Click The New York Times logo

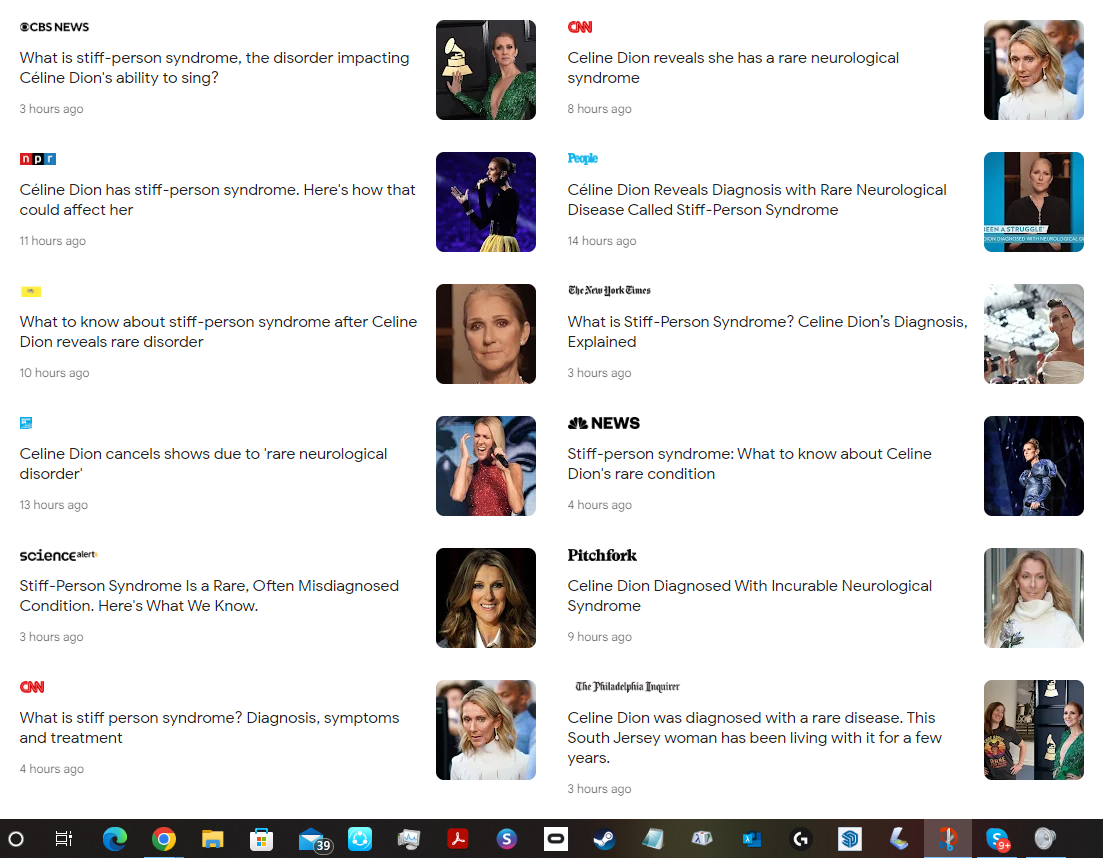coord(609,290)
